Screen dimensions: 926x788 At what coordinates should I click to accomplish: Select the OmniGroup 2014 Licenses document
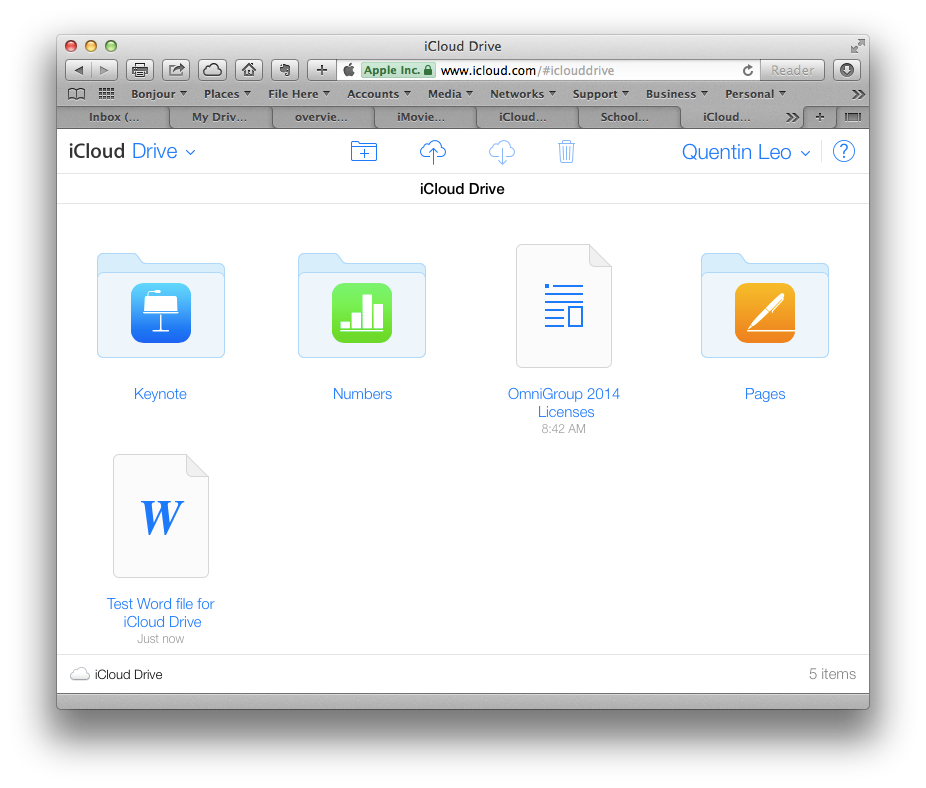click(564, 307)
